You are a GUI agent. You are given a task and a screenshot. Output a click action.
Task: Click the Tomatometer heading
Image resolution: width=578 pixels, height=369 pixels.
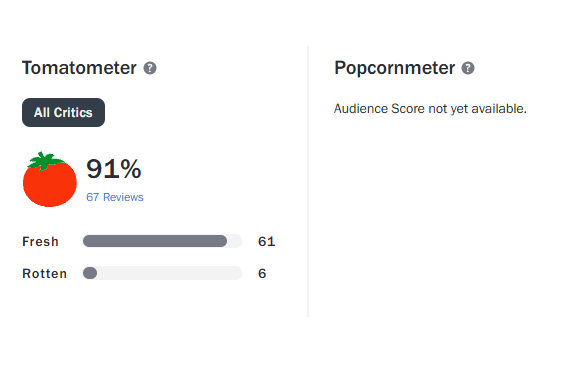coord(79,68)
